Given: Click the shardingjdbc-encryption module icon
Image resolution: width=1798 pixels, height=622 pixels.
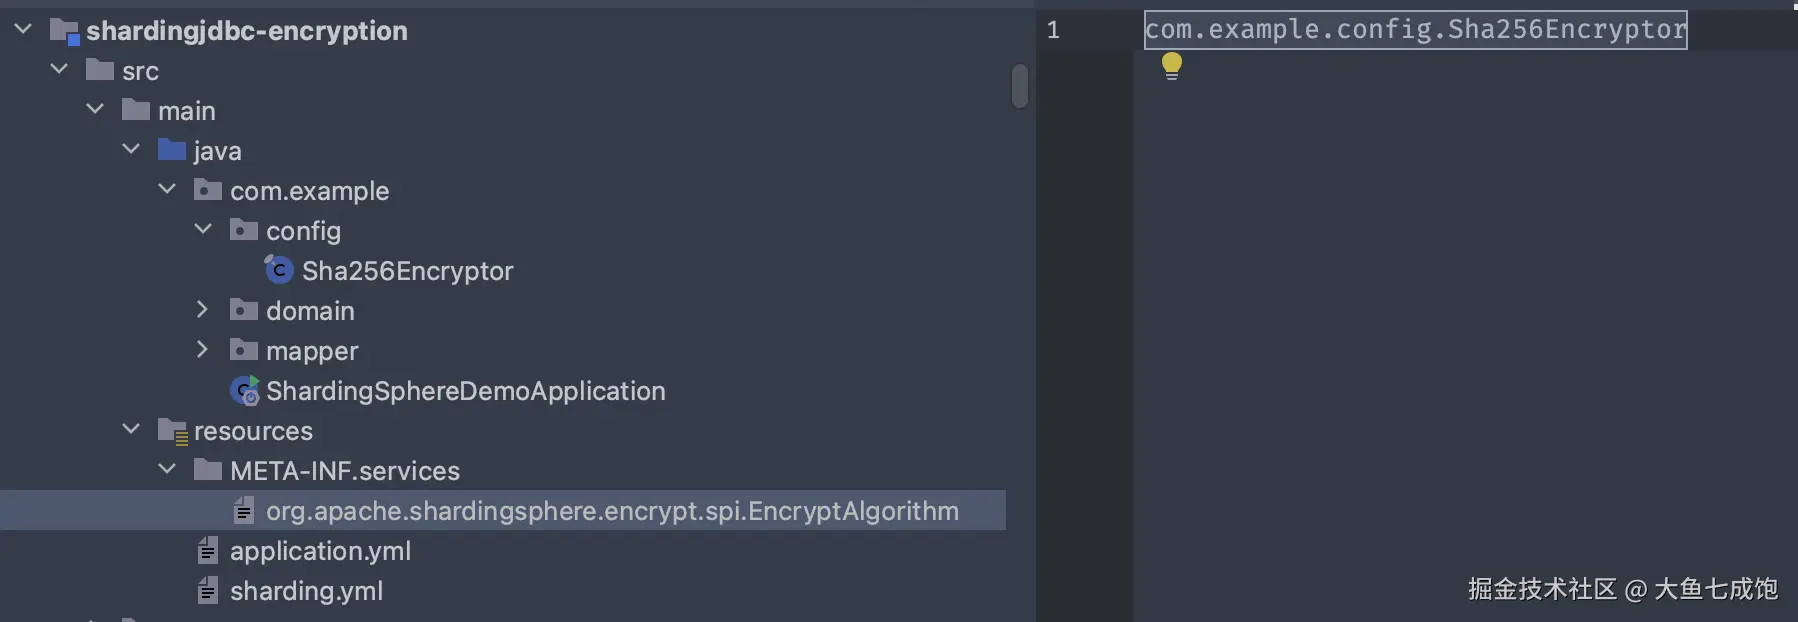Looking at the screenshot, I should pyautogui.click(x=65, y=31).
